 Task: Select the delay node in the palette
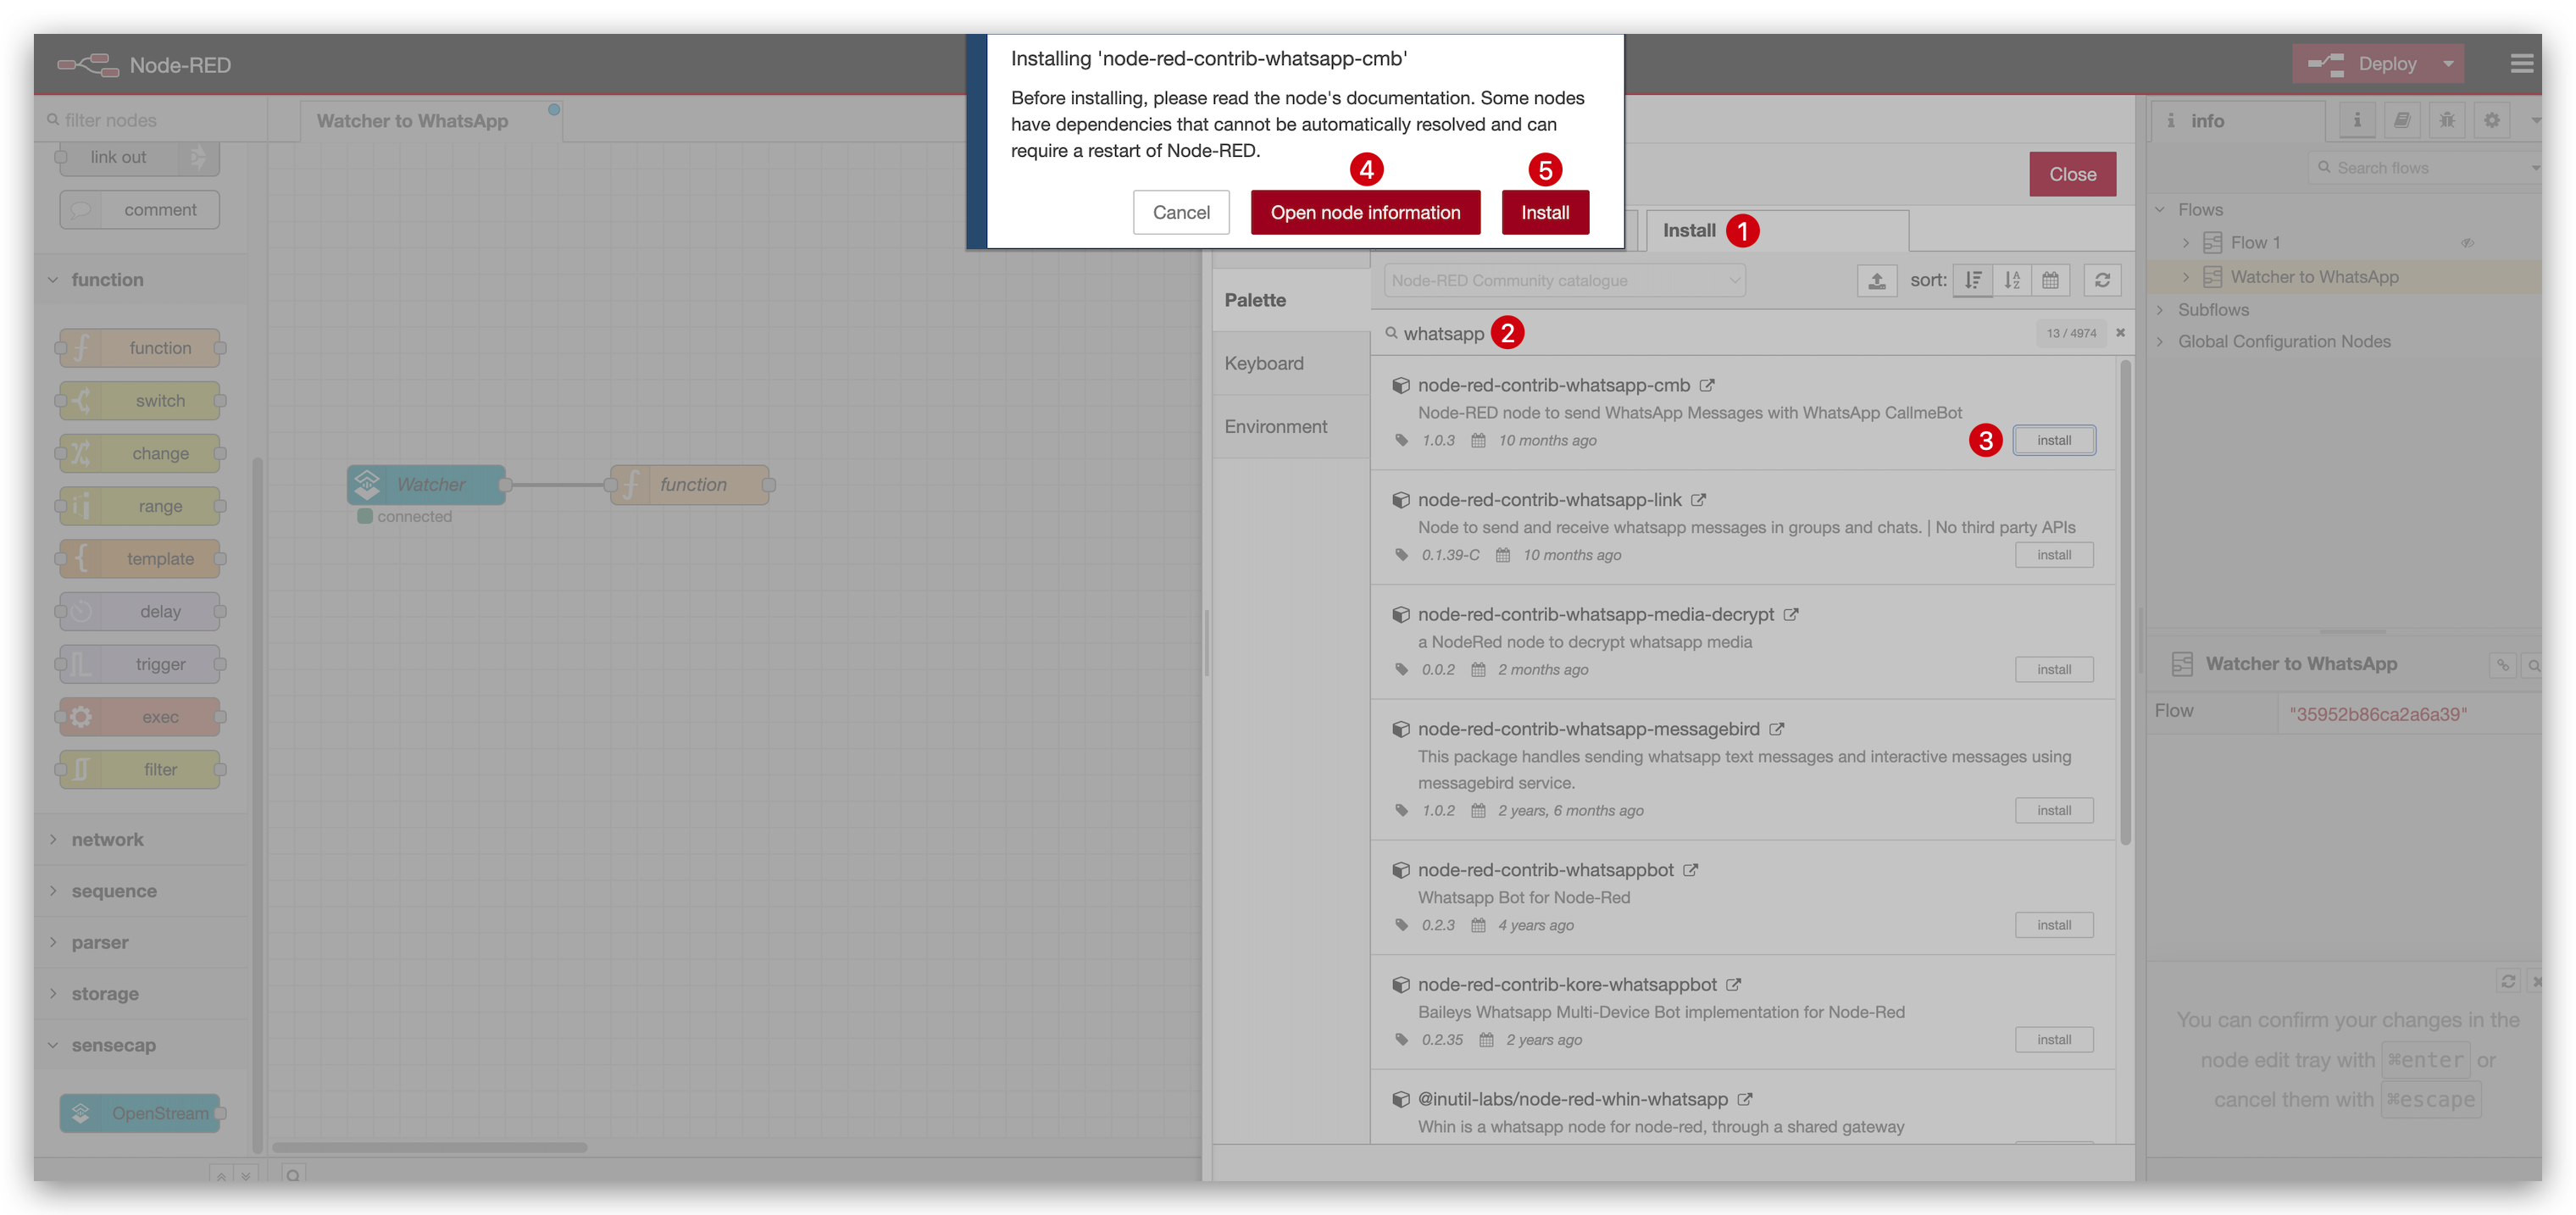click(x=140, y=612)
